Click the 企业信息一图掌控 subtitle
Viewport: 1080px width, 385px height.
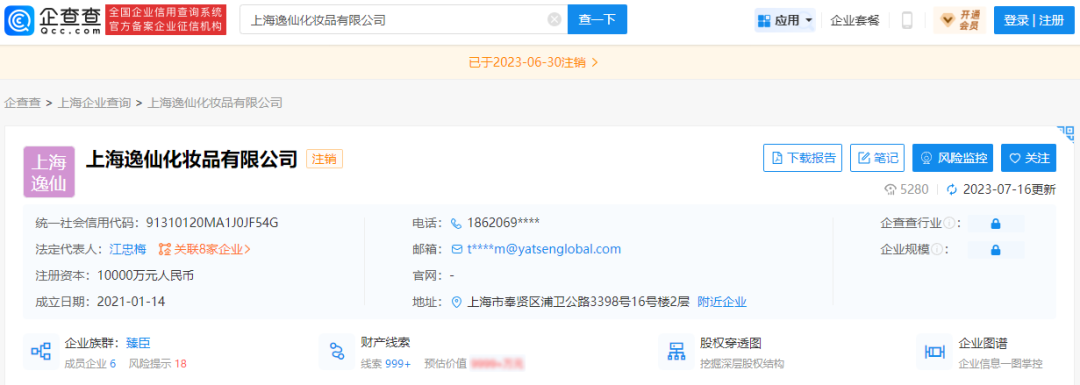[x=1001, y=363]
